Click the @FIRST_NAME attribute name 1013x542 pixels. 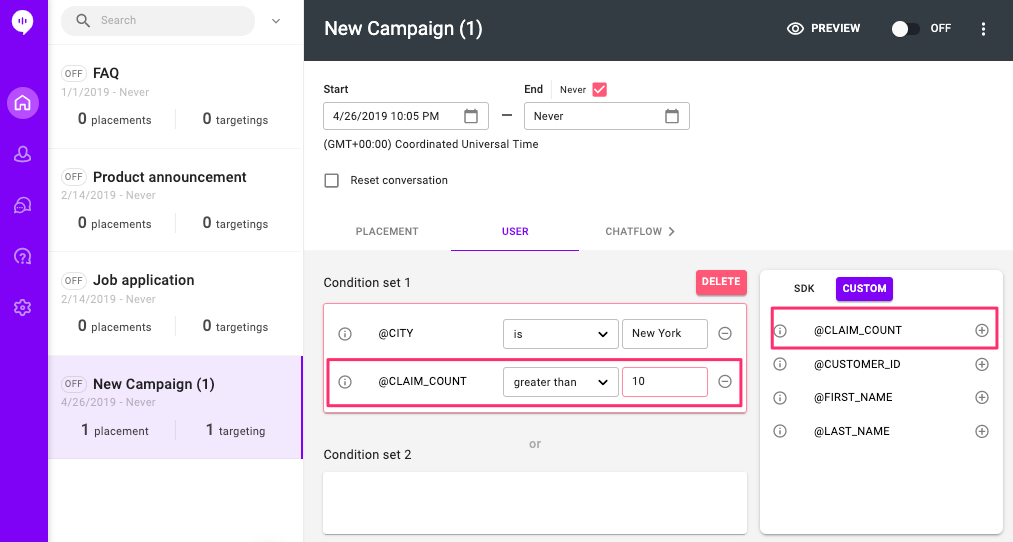(853, 397)
